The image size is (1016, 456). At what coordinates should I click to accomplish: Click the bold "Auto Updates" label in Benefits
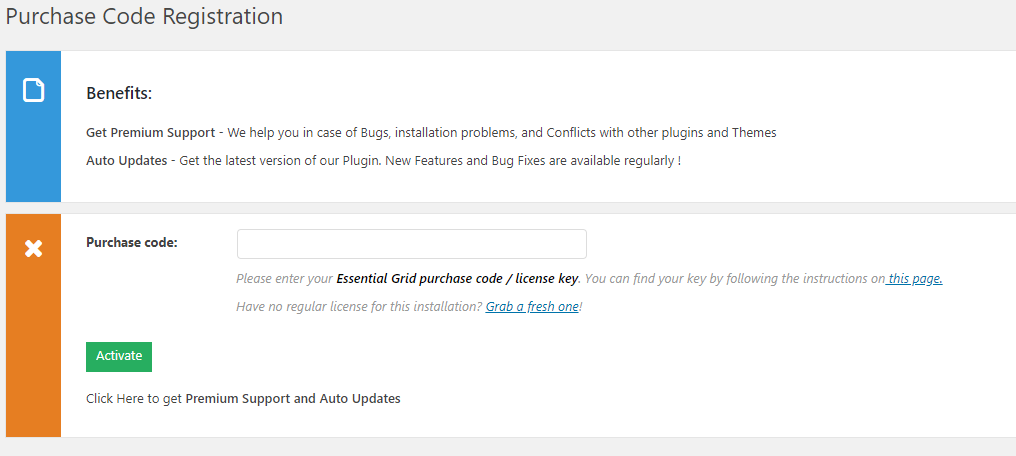(x=126, y=161)
